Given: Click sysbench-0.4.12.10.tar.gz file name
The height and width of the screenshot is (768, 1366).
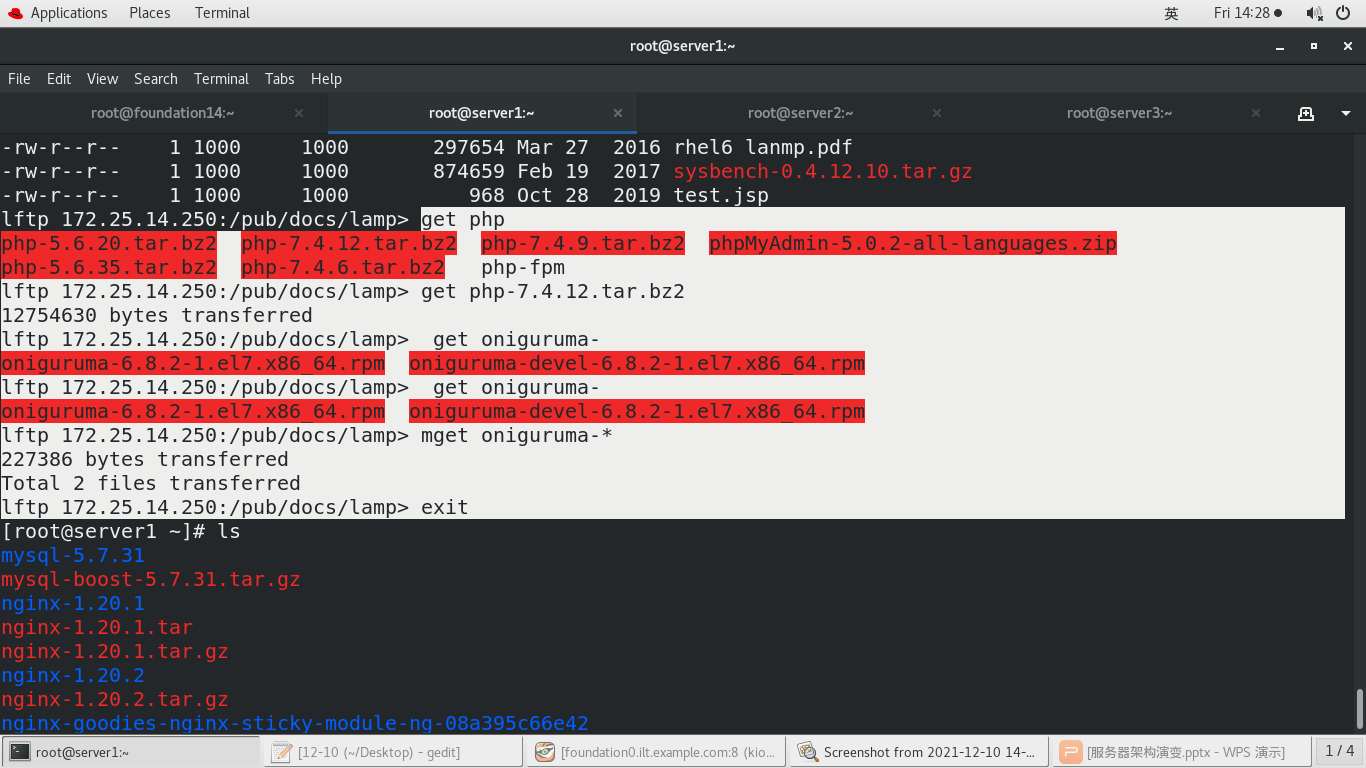Looking at the screenshot, I should 823,171.
